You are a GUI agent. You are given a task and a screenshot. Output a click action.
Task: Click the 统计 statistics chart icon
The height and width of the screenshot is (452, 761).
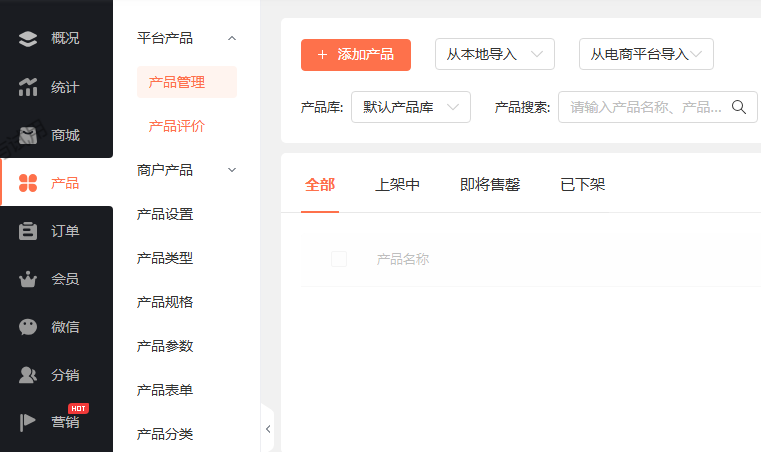point(28,87)
